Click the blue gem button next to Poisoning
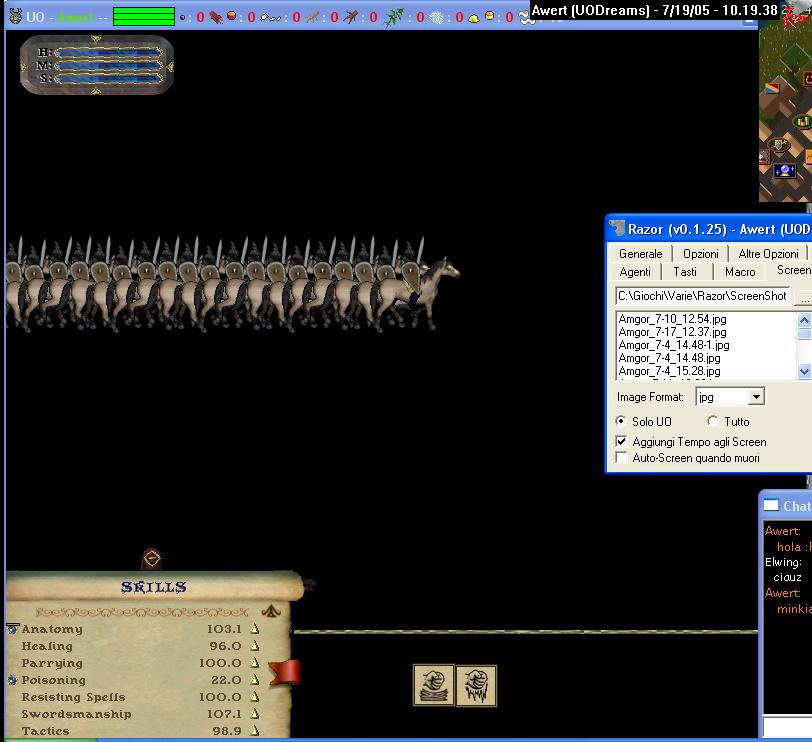The height and width of the screenshot is (742, 812). pyautogui.click(x=12, y=680)
